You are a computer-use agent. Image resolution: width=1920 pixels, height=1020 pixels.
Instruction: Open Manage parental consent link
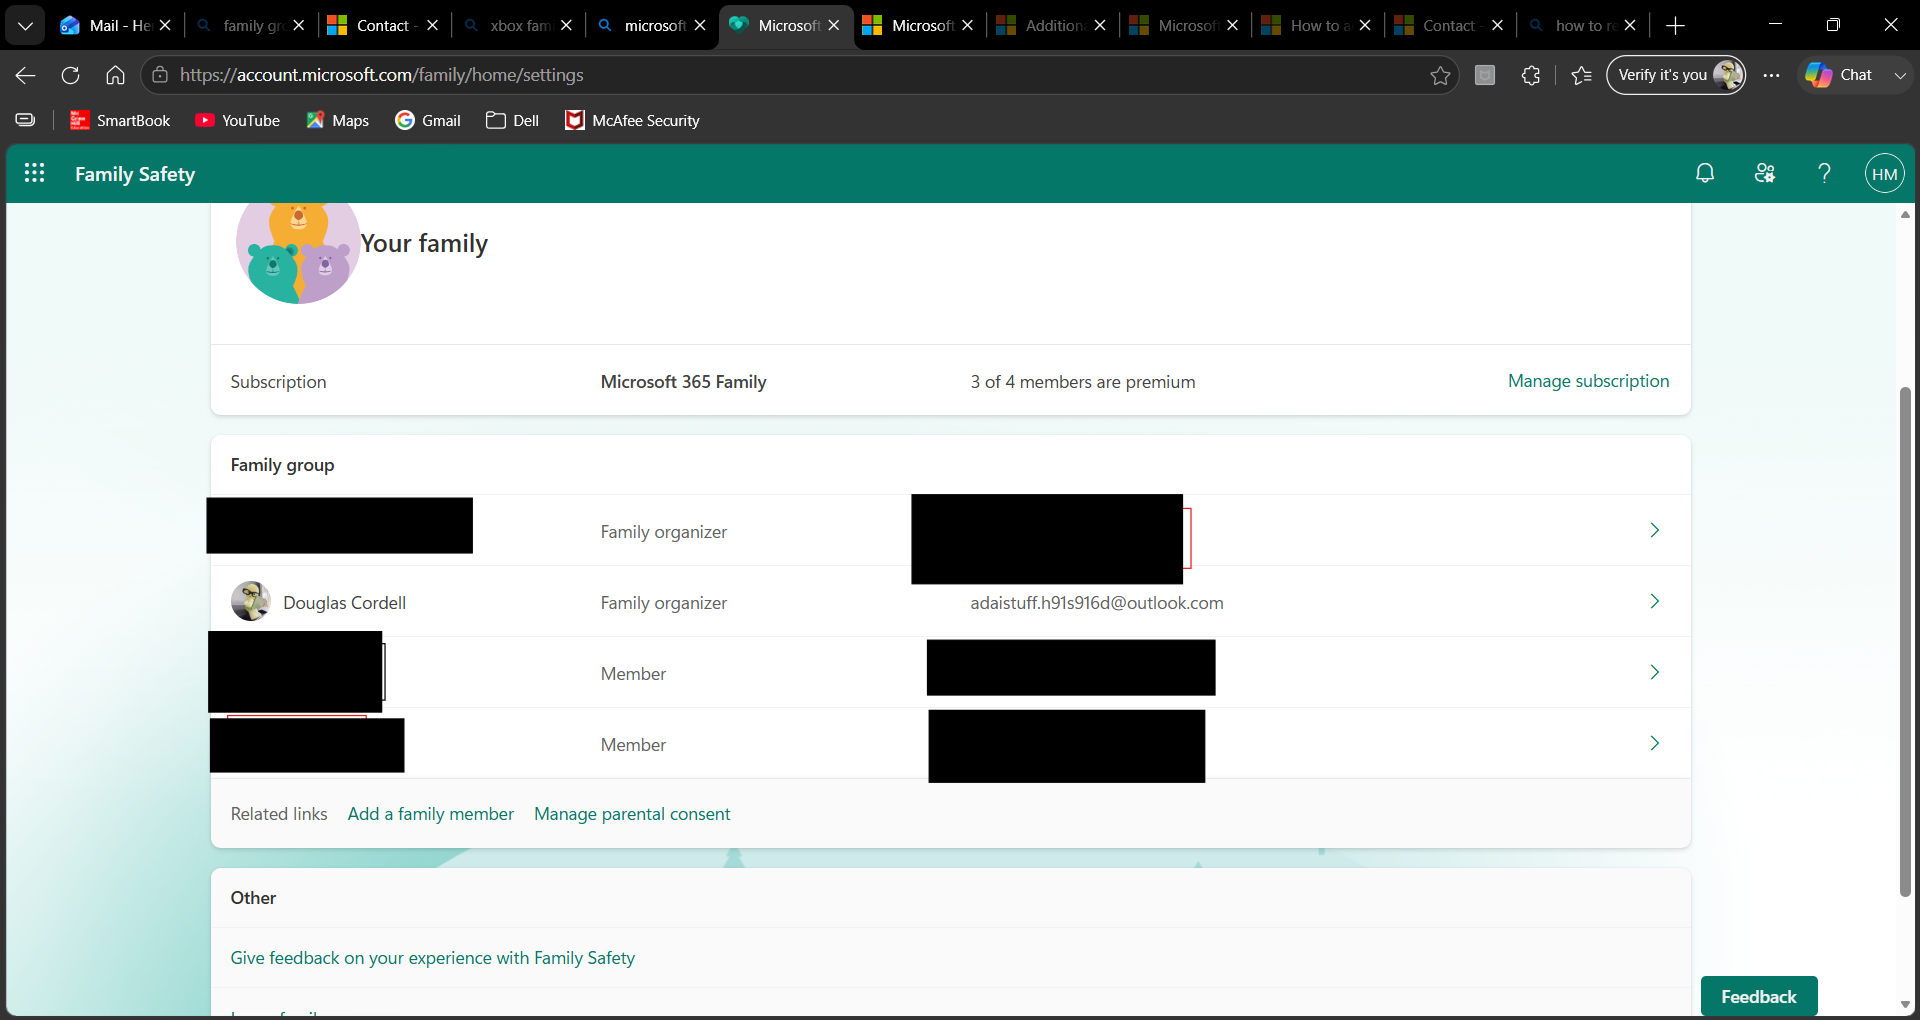632,814
